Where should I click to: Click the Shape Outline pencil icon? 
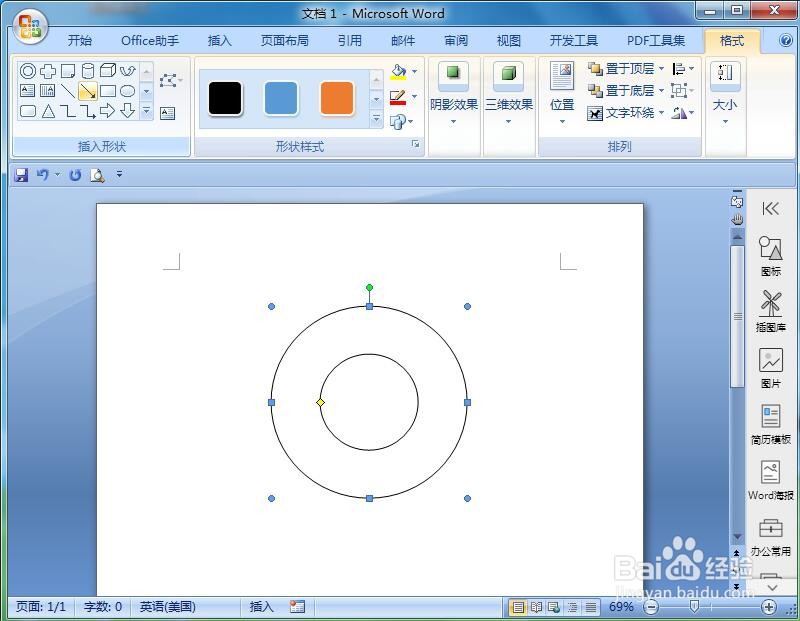(398, 97)
